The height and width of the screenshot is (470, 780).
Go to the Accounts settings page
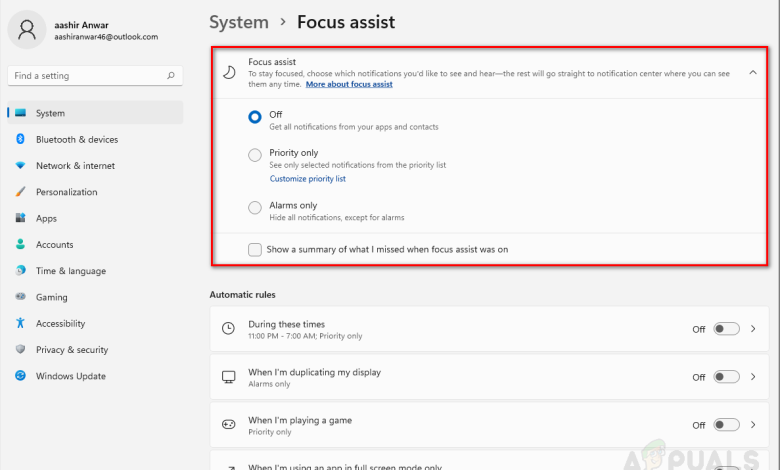[x=54, y=244]
